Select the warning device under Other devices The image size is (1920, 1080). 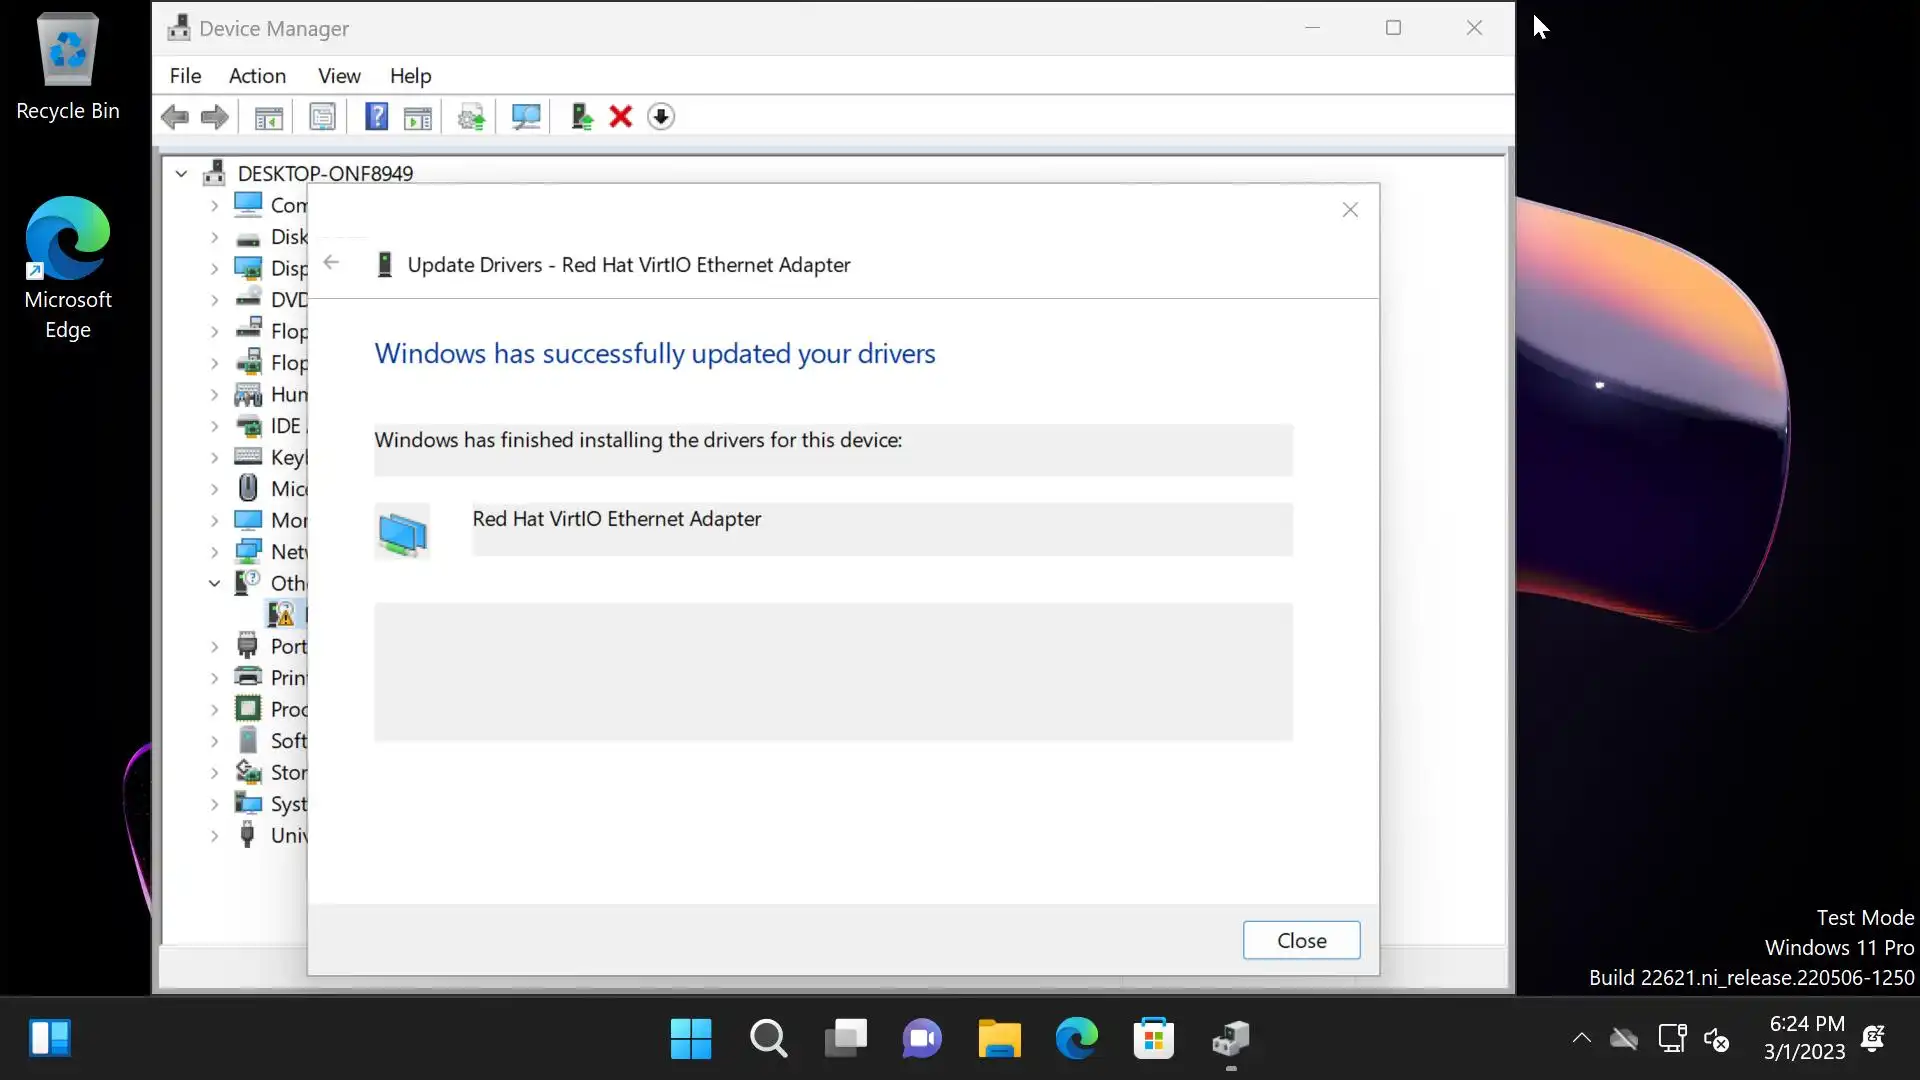coord(282,614)
